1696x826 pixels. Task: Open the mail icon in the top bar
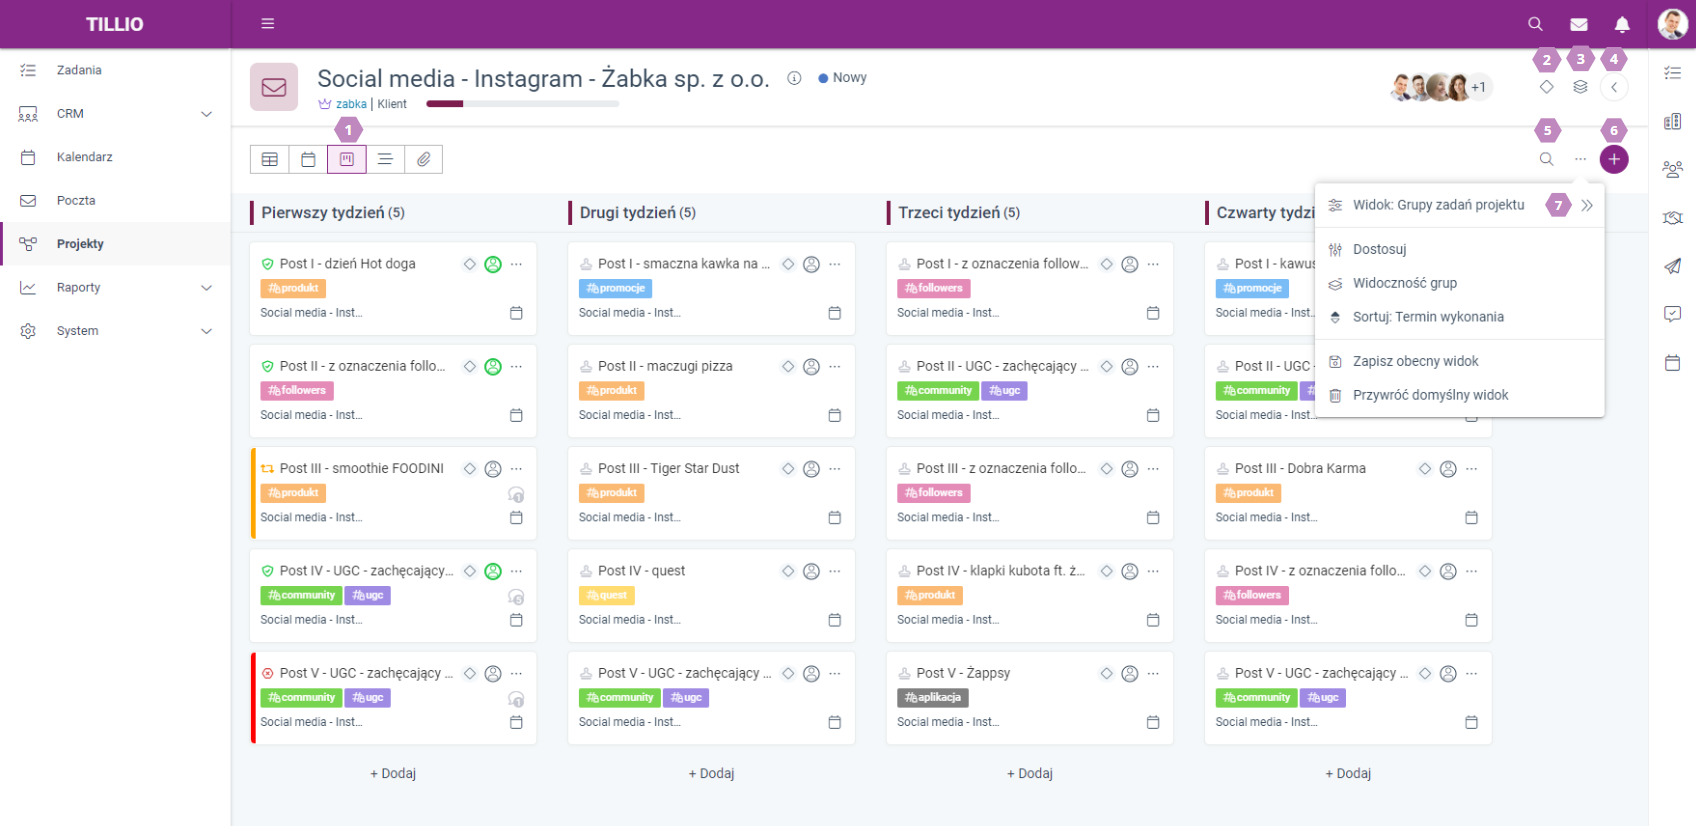click(x=1579, y=24)
